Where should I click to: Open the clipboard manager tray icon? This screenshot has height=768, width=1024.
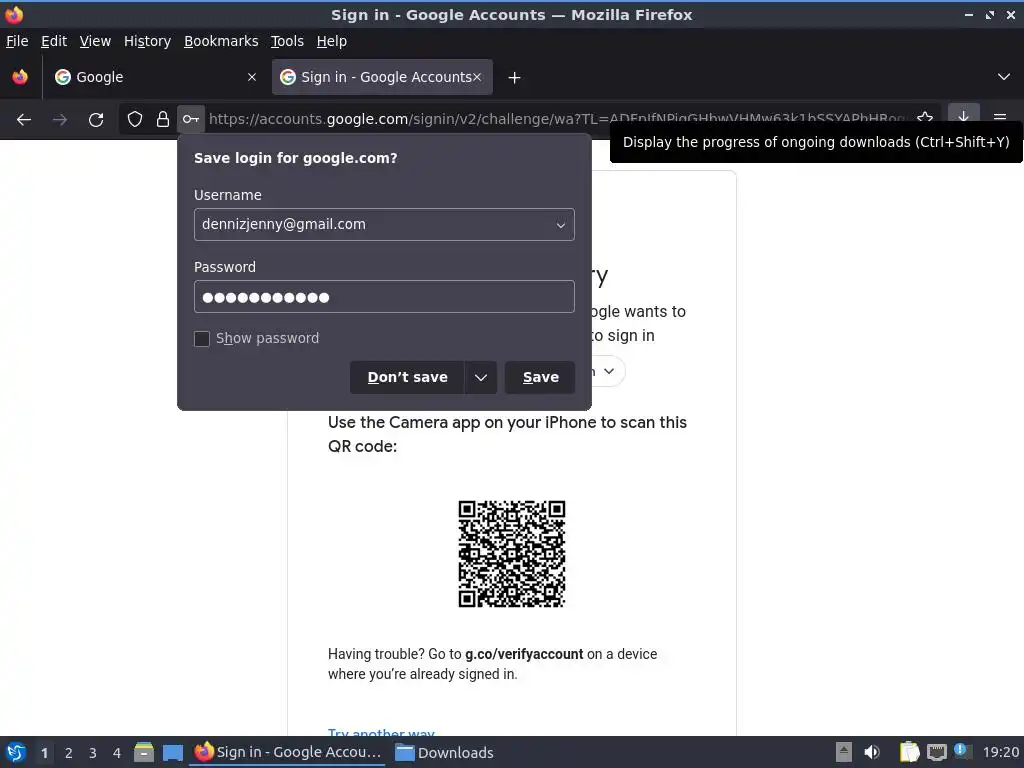pos(909,752)
